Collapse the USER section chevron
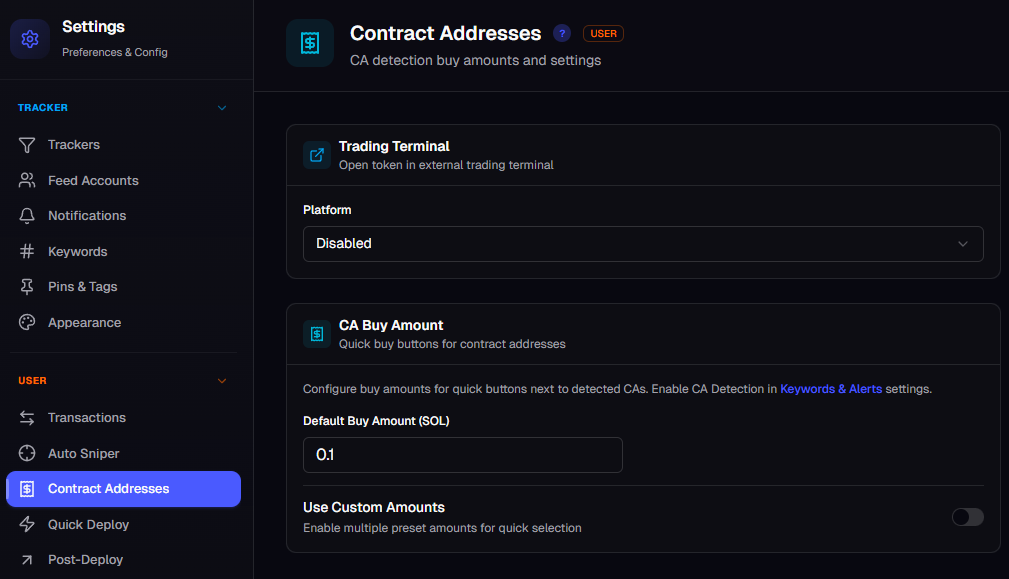The height and width of the screenshot is (579, 1009). click(222, 381)
